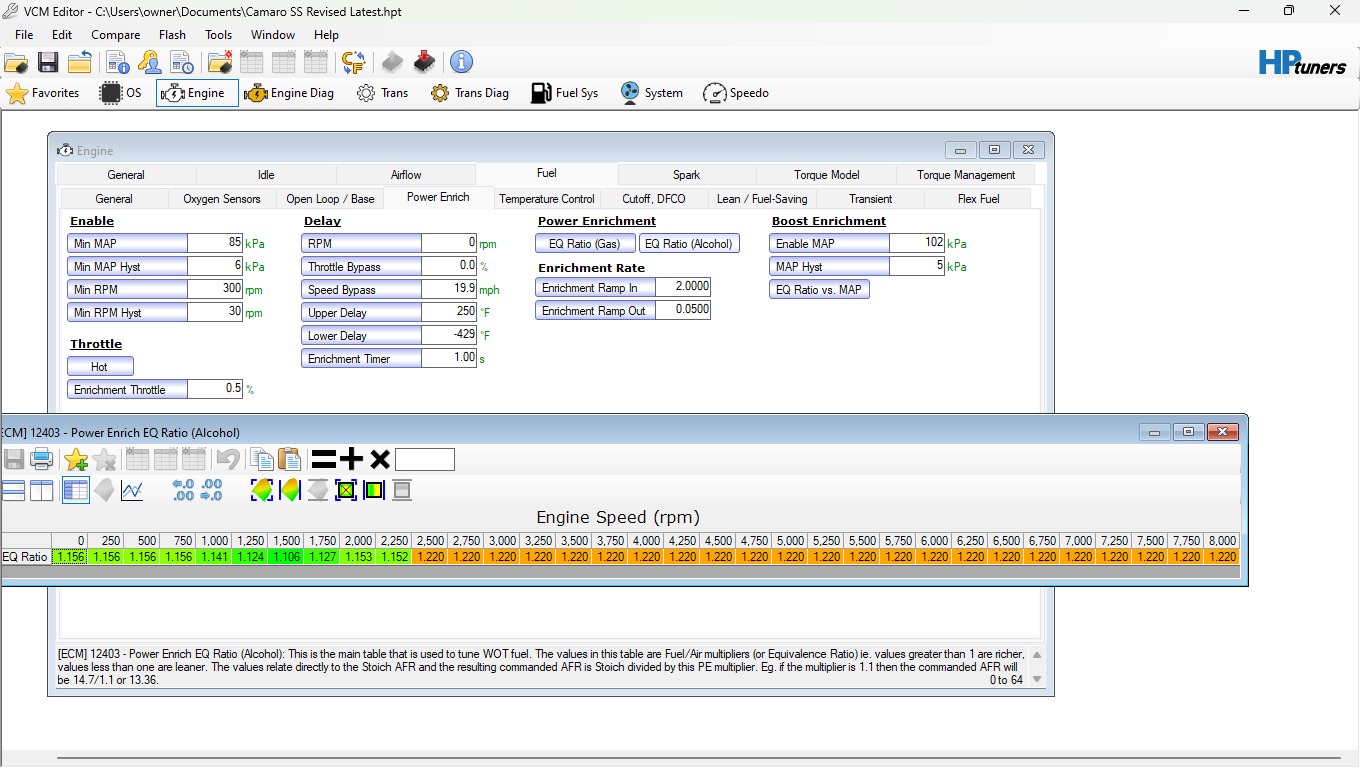Open the Flash menu
The height and width of the screenshot is (768, 1360).
(172, 34)
